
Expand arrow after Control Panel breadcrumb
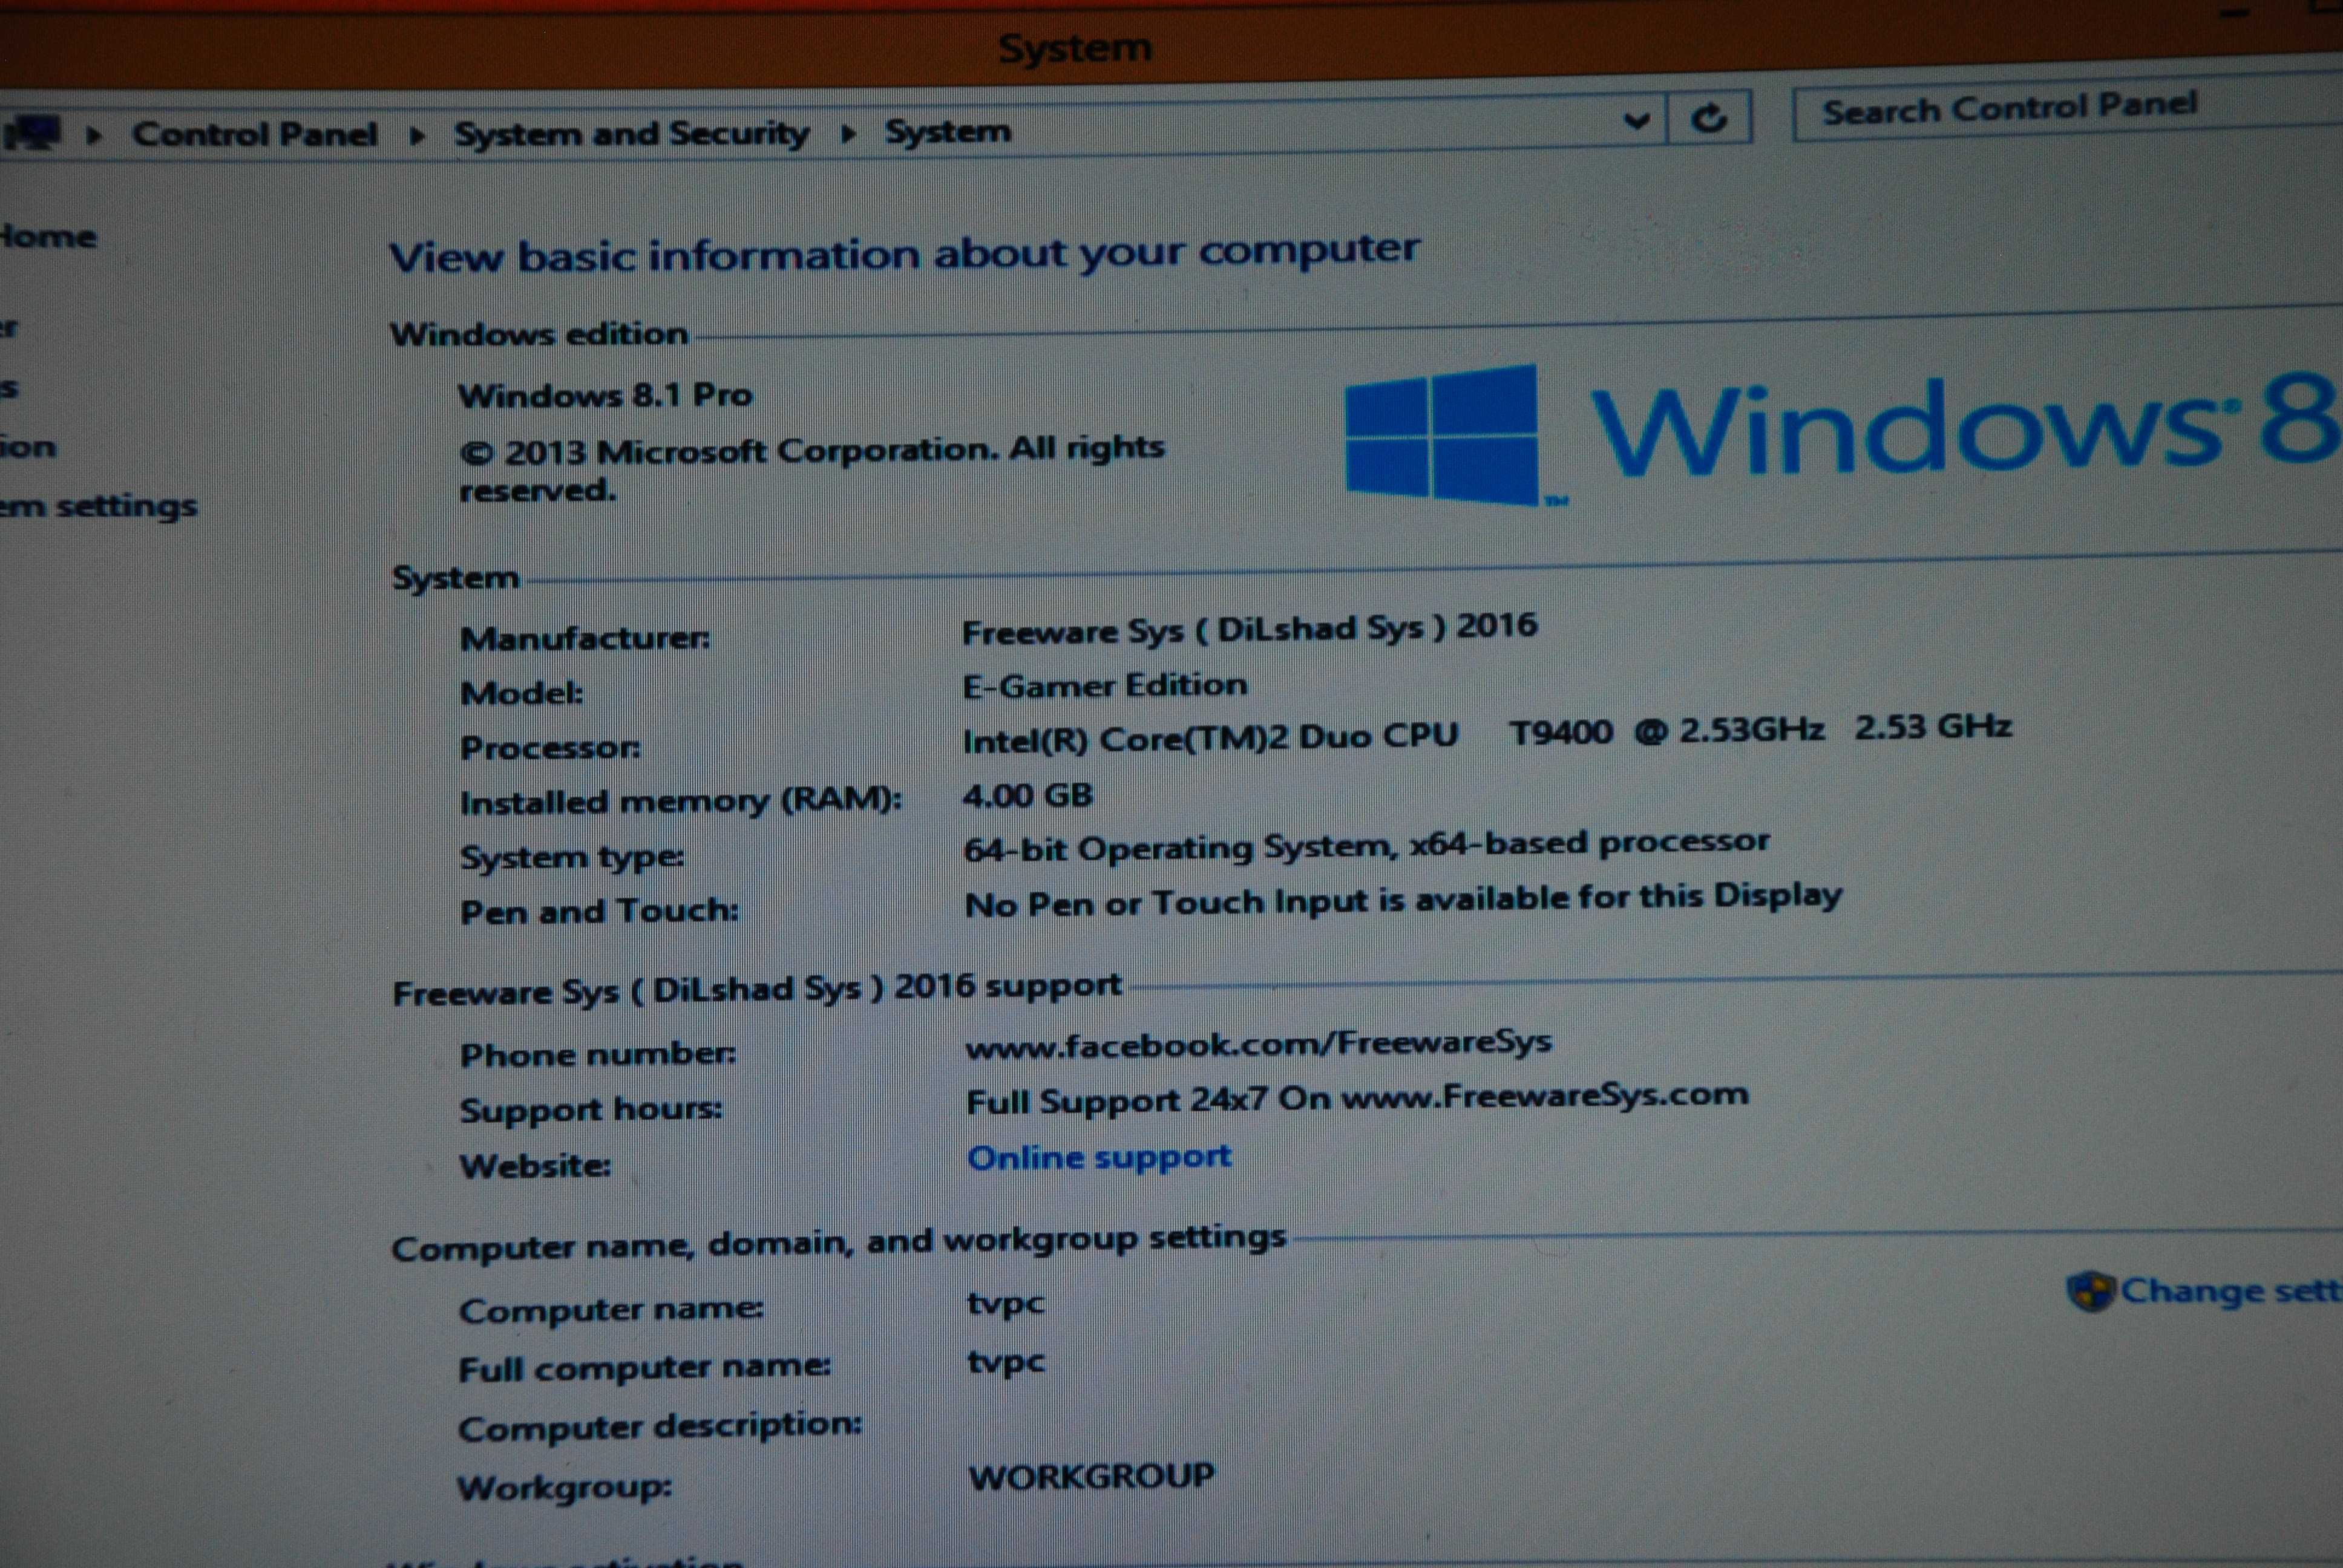(x=417, y=134)
